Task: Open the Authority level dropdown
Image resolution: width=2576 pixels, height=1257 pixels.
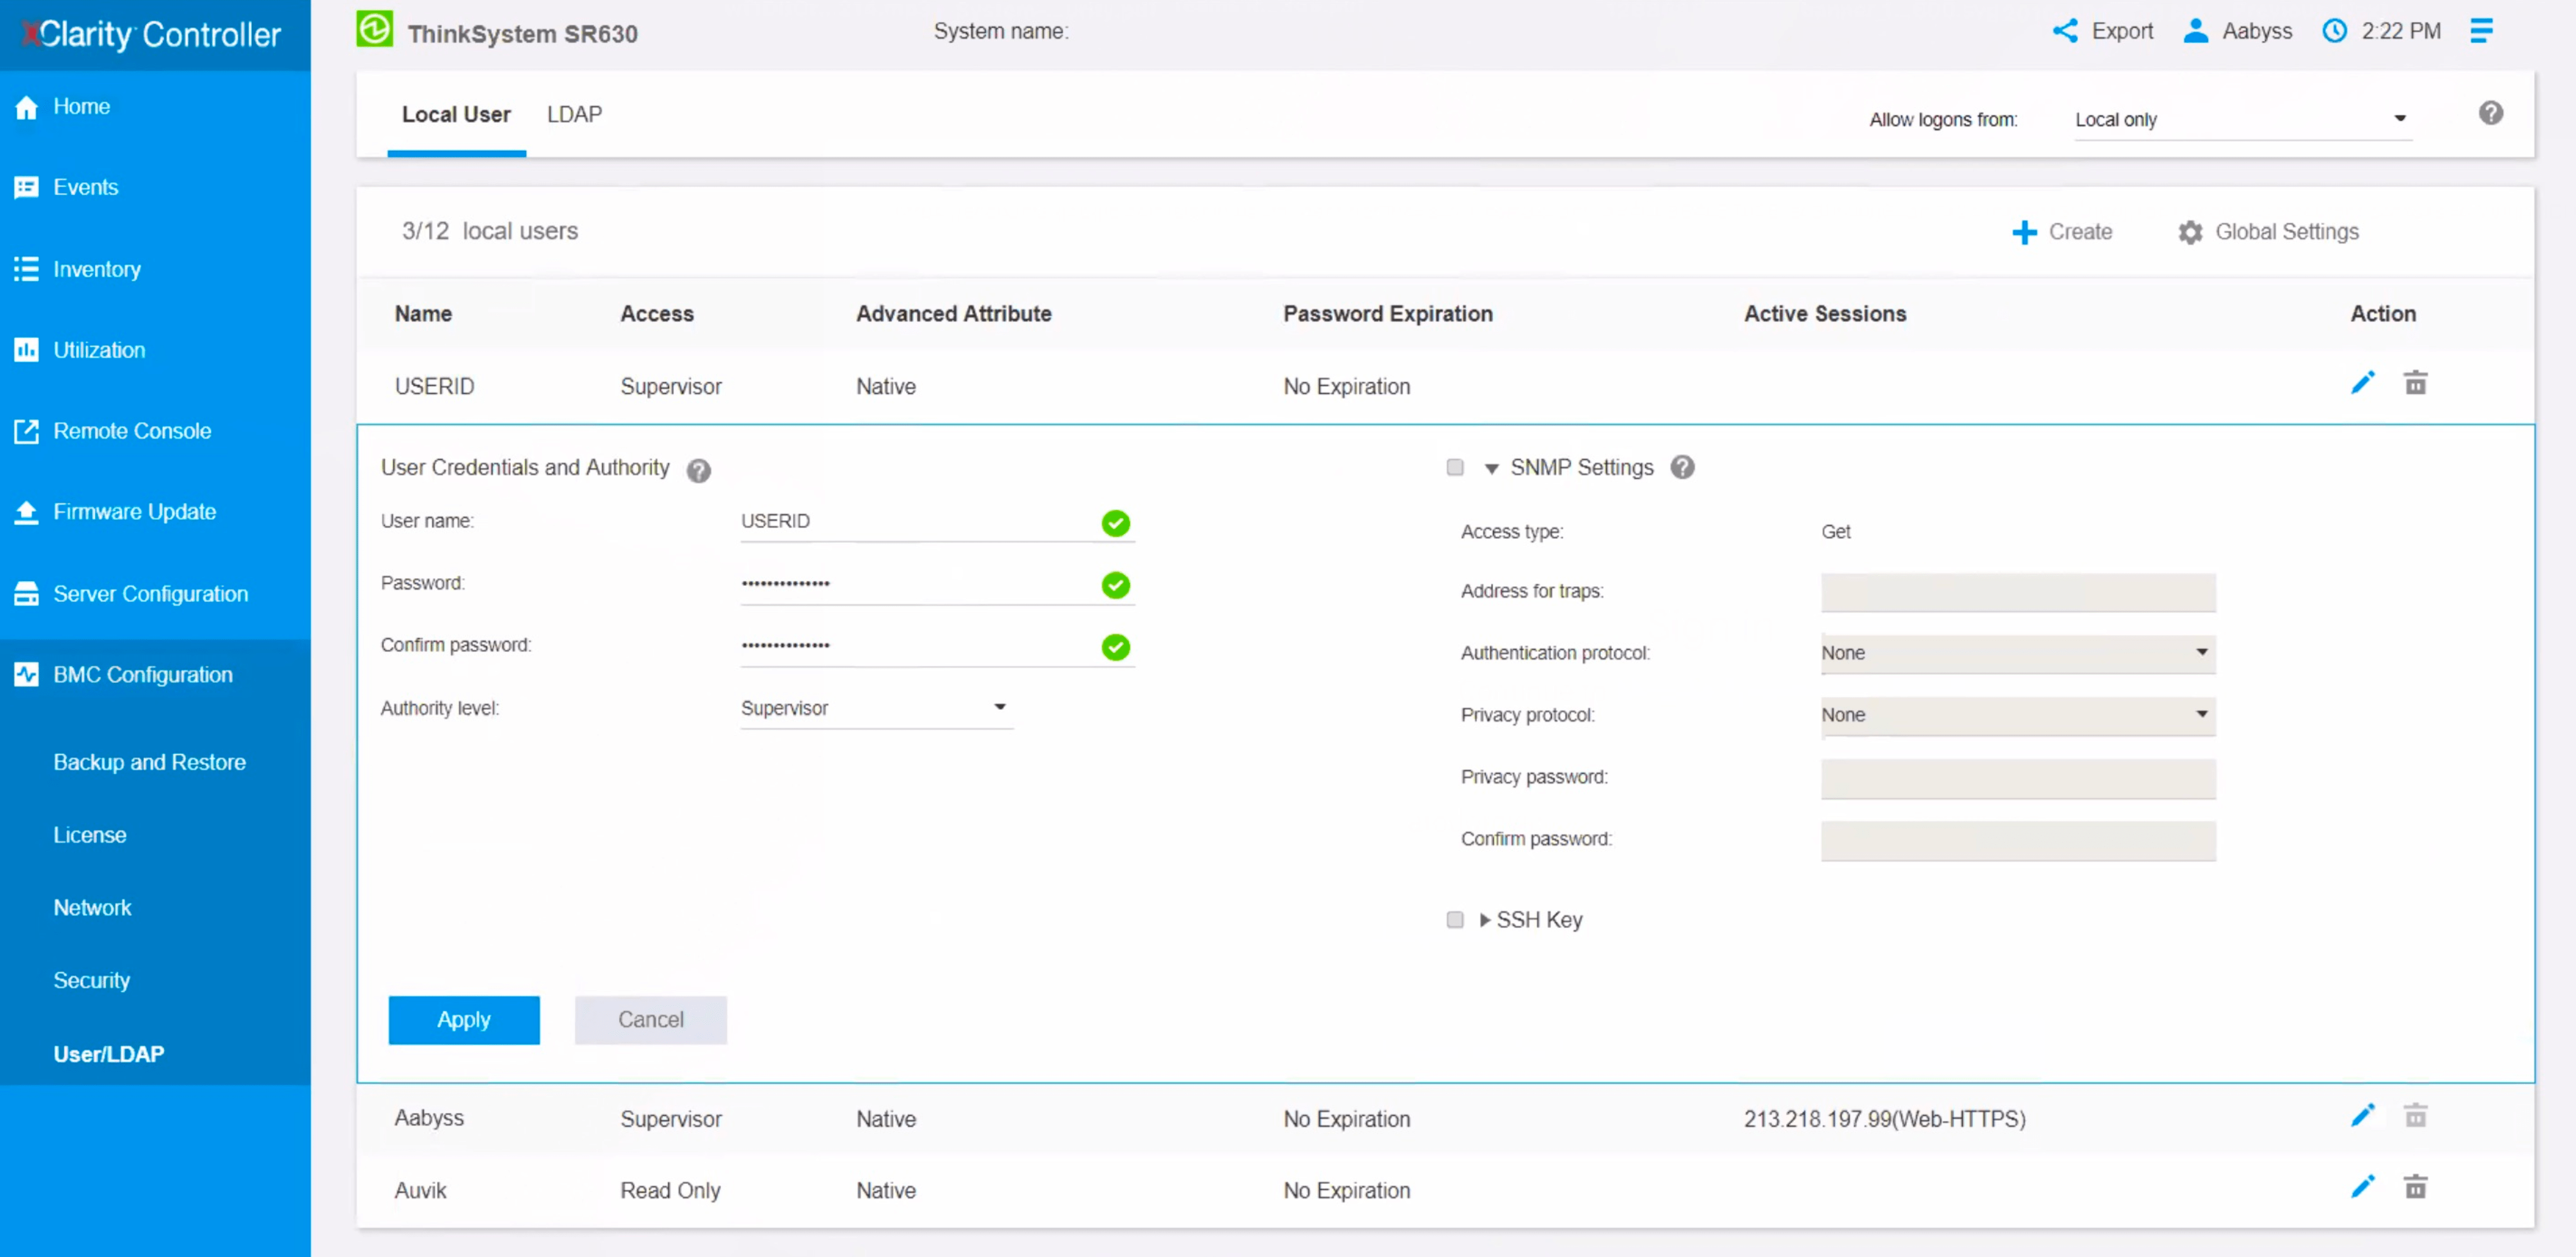Action: [999, 707]
